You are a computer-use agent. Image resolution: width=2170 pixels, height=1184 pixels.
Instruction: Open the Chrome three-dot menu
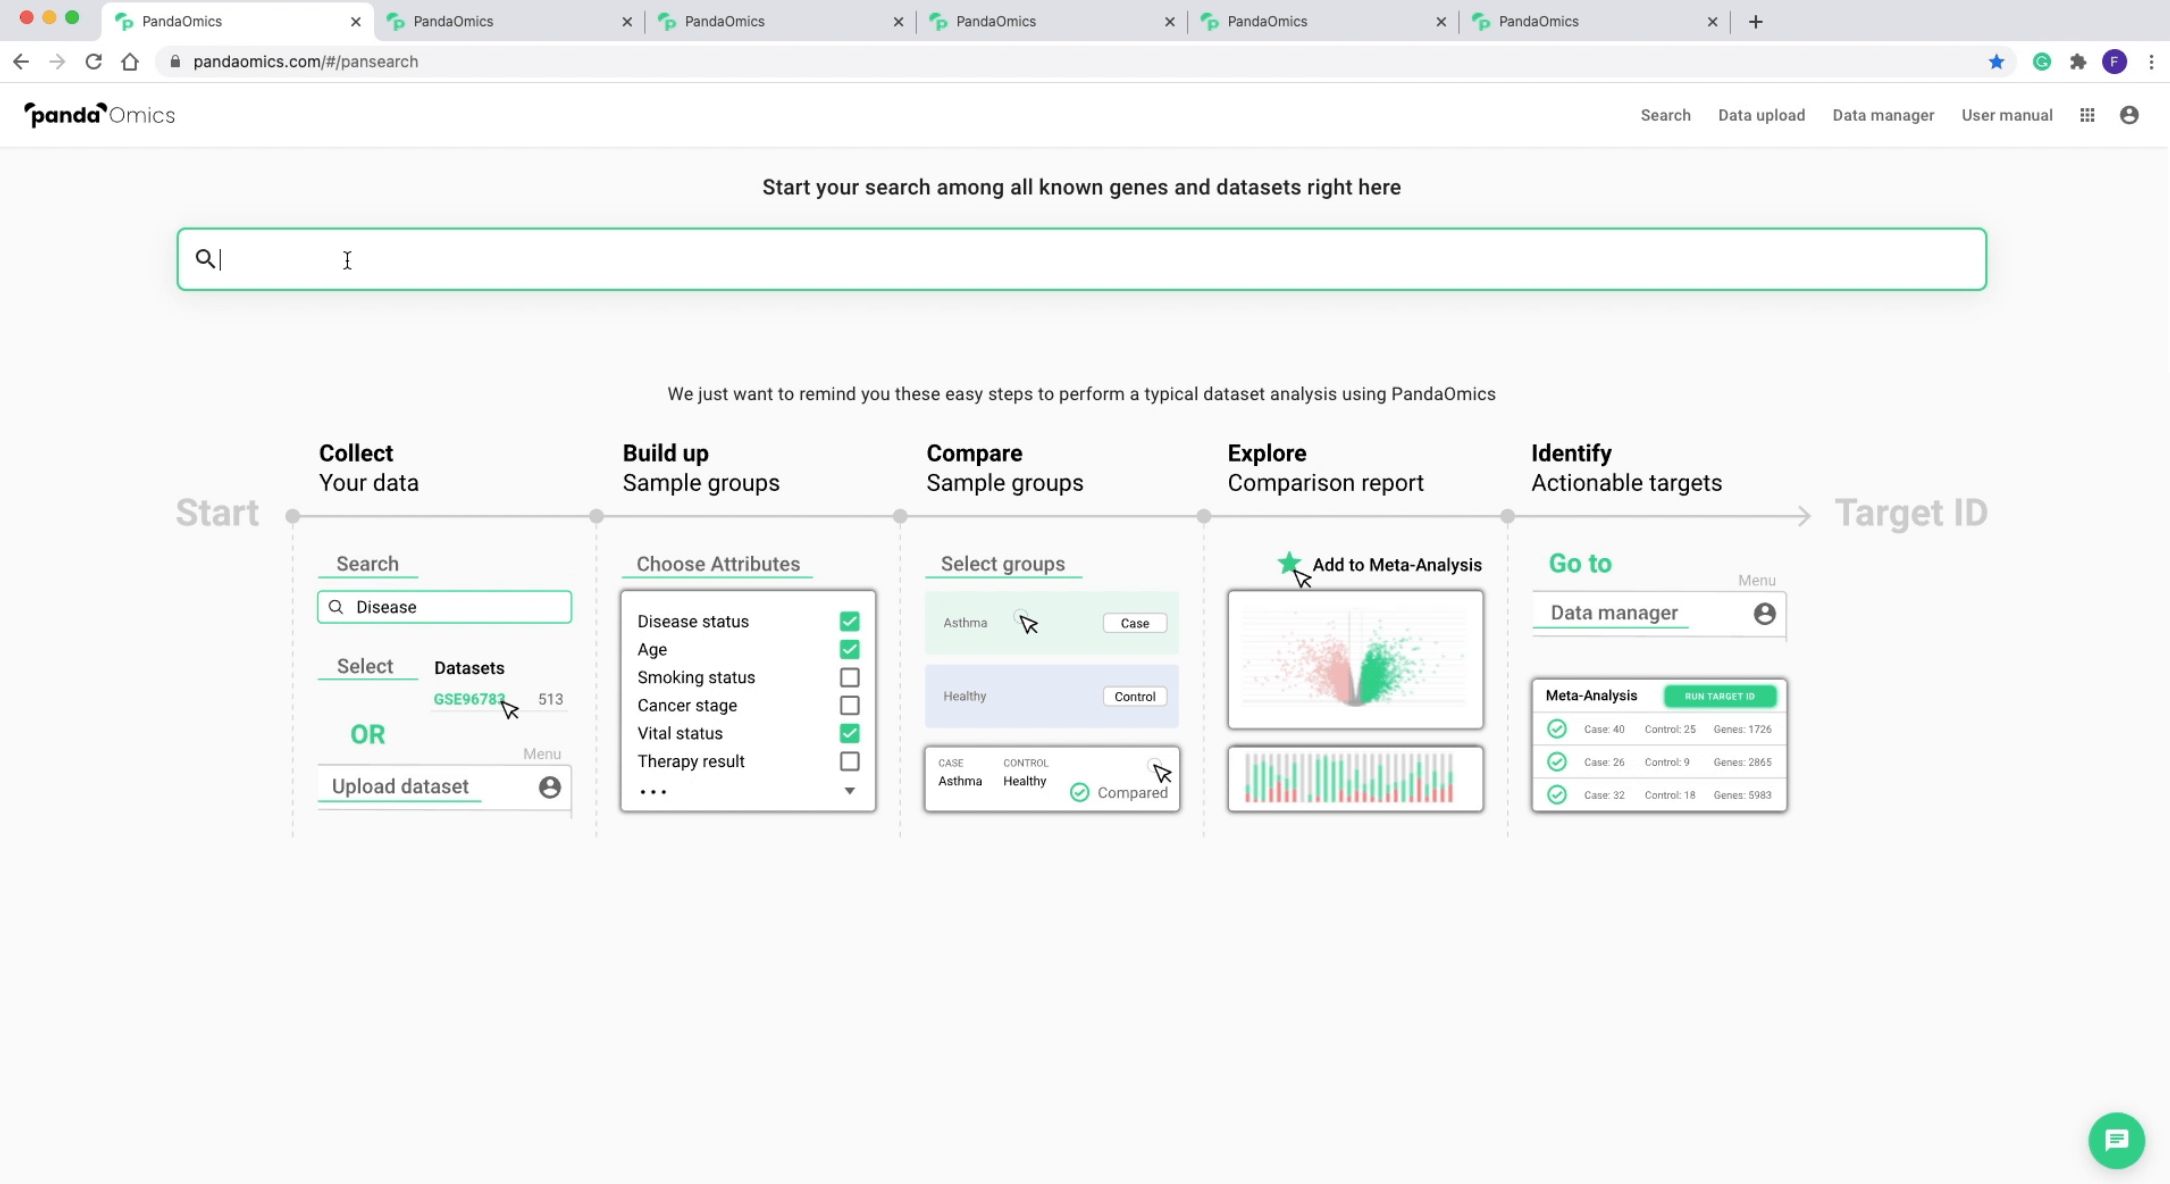[2151, 62]
